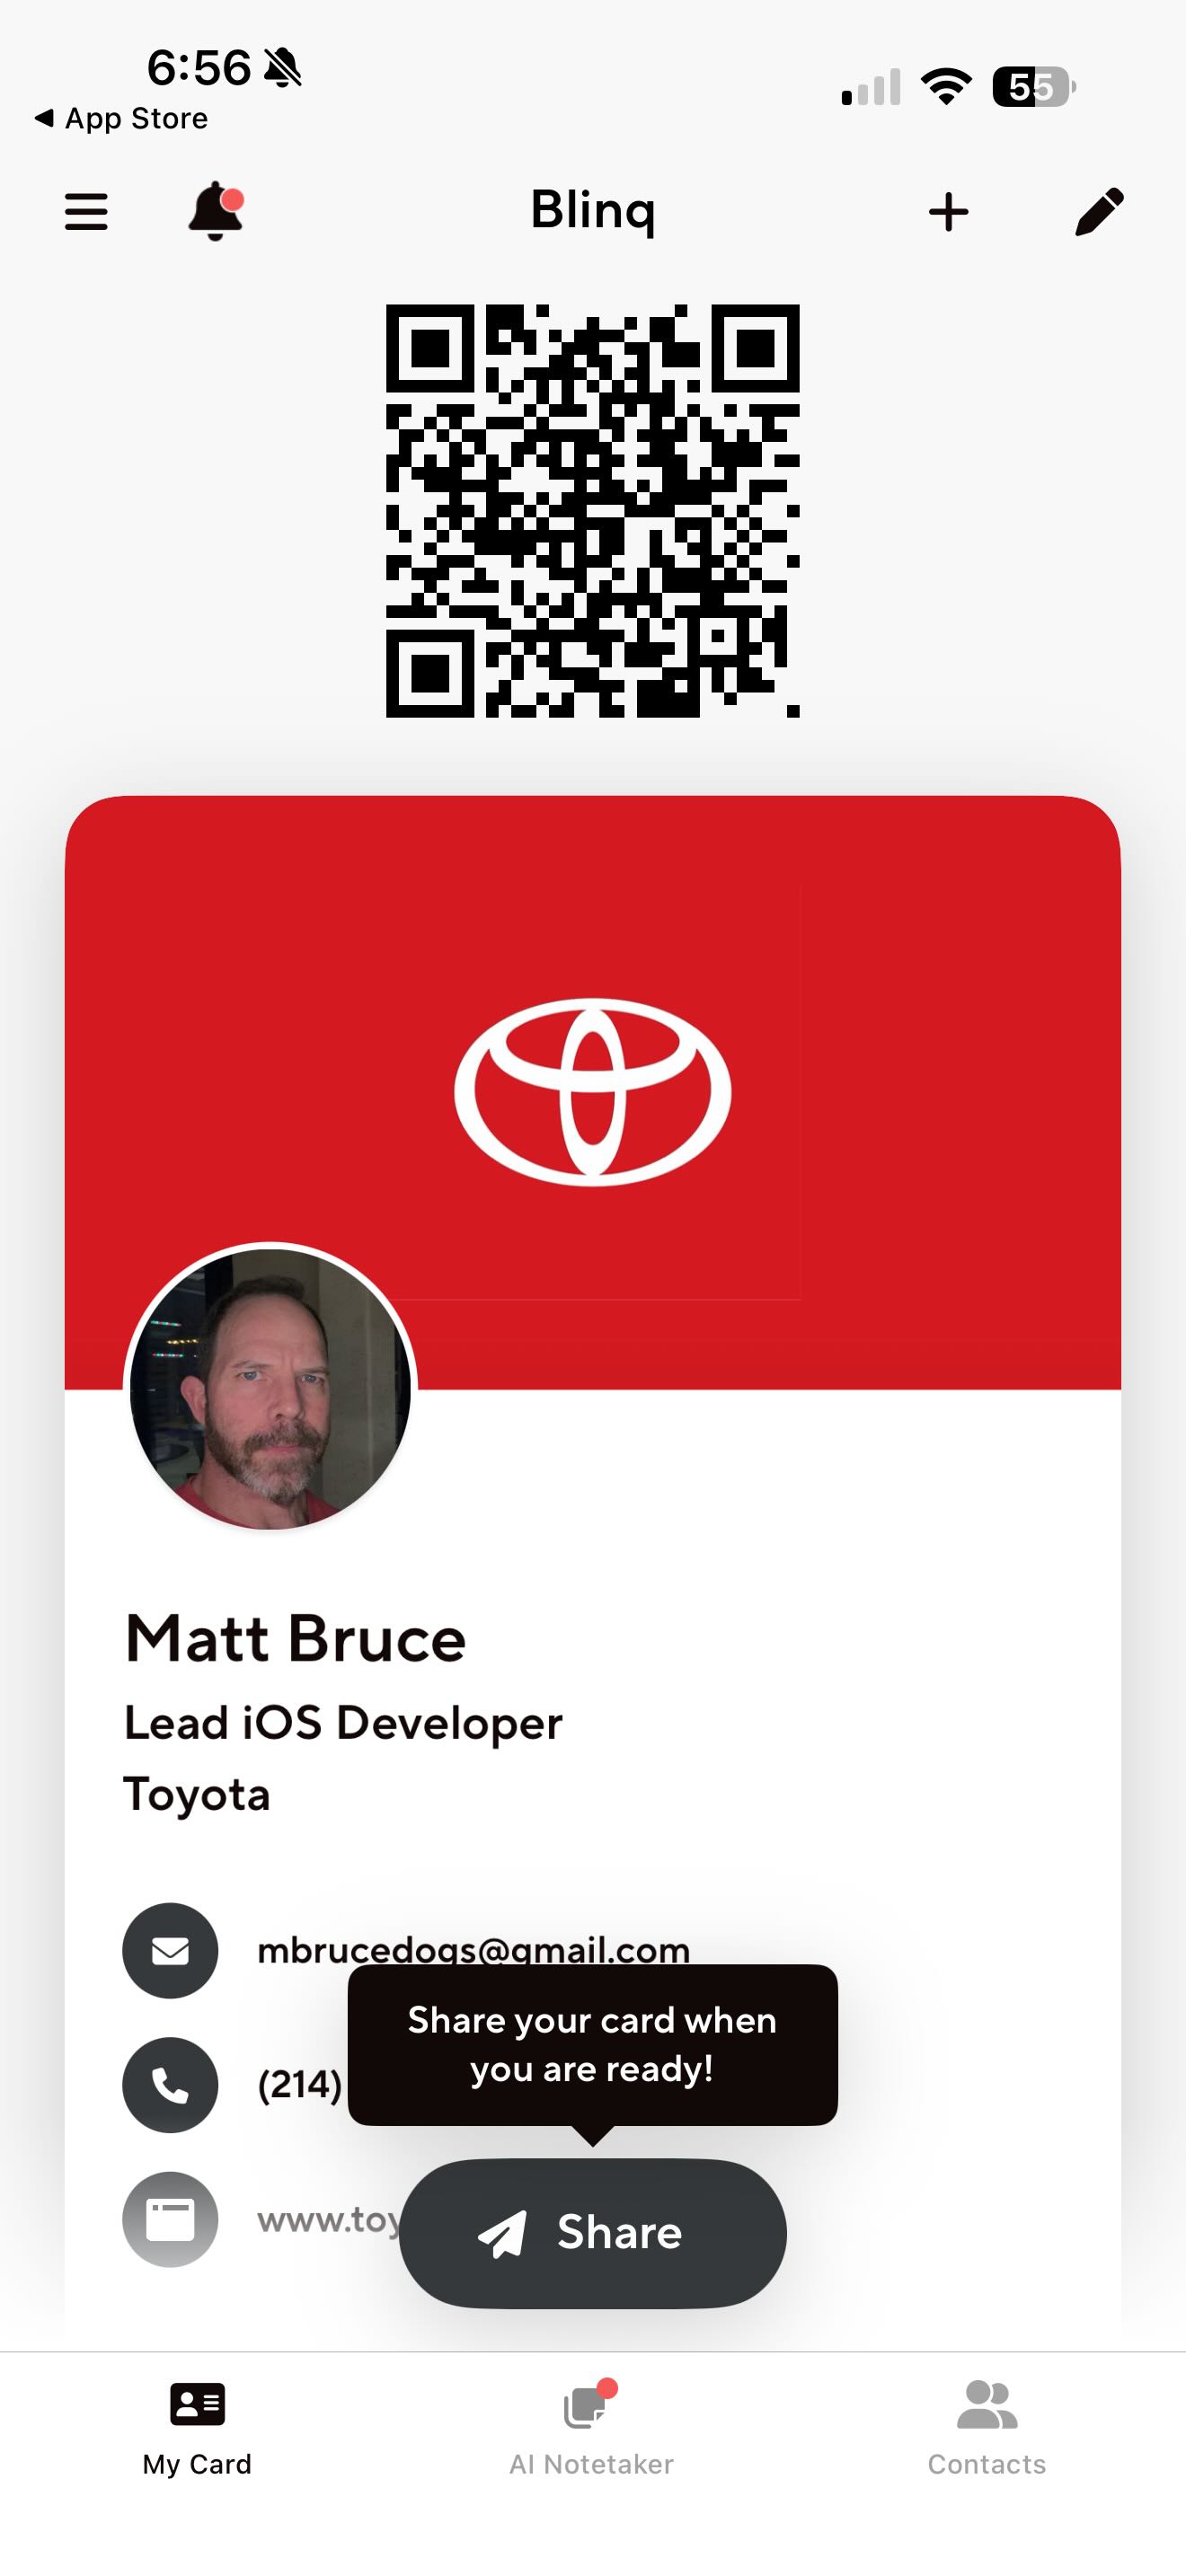This screenshot has height=2576, width=1186.
Task: Tap the email envelope icon
Action: (170, 1950)
